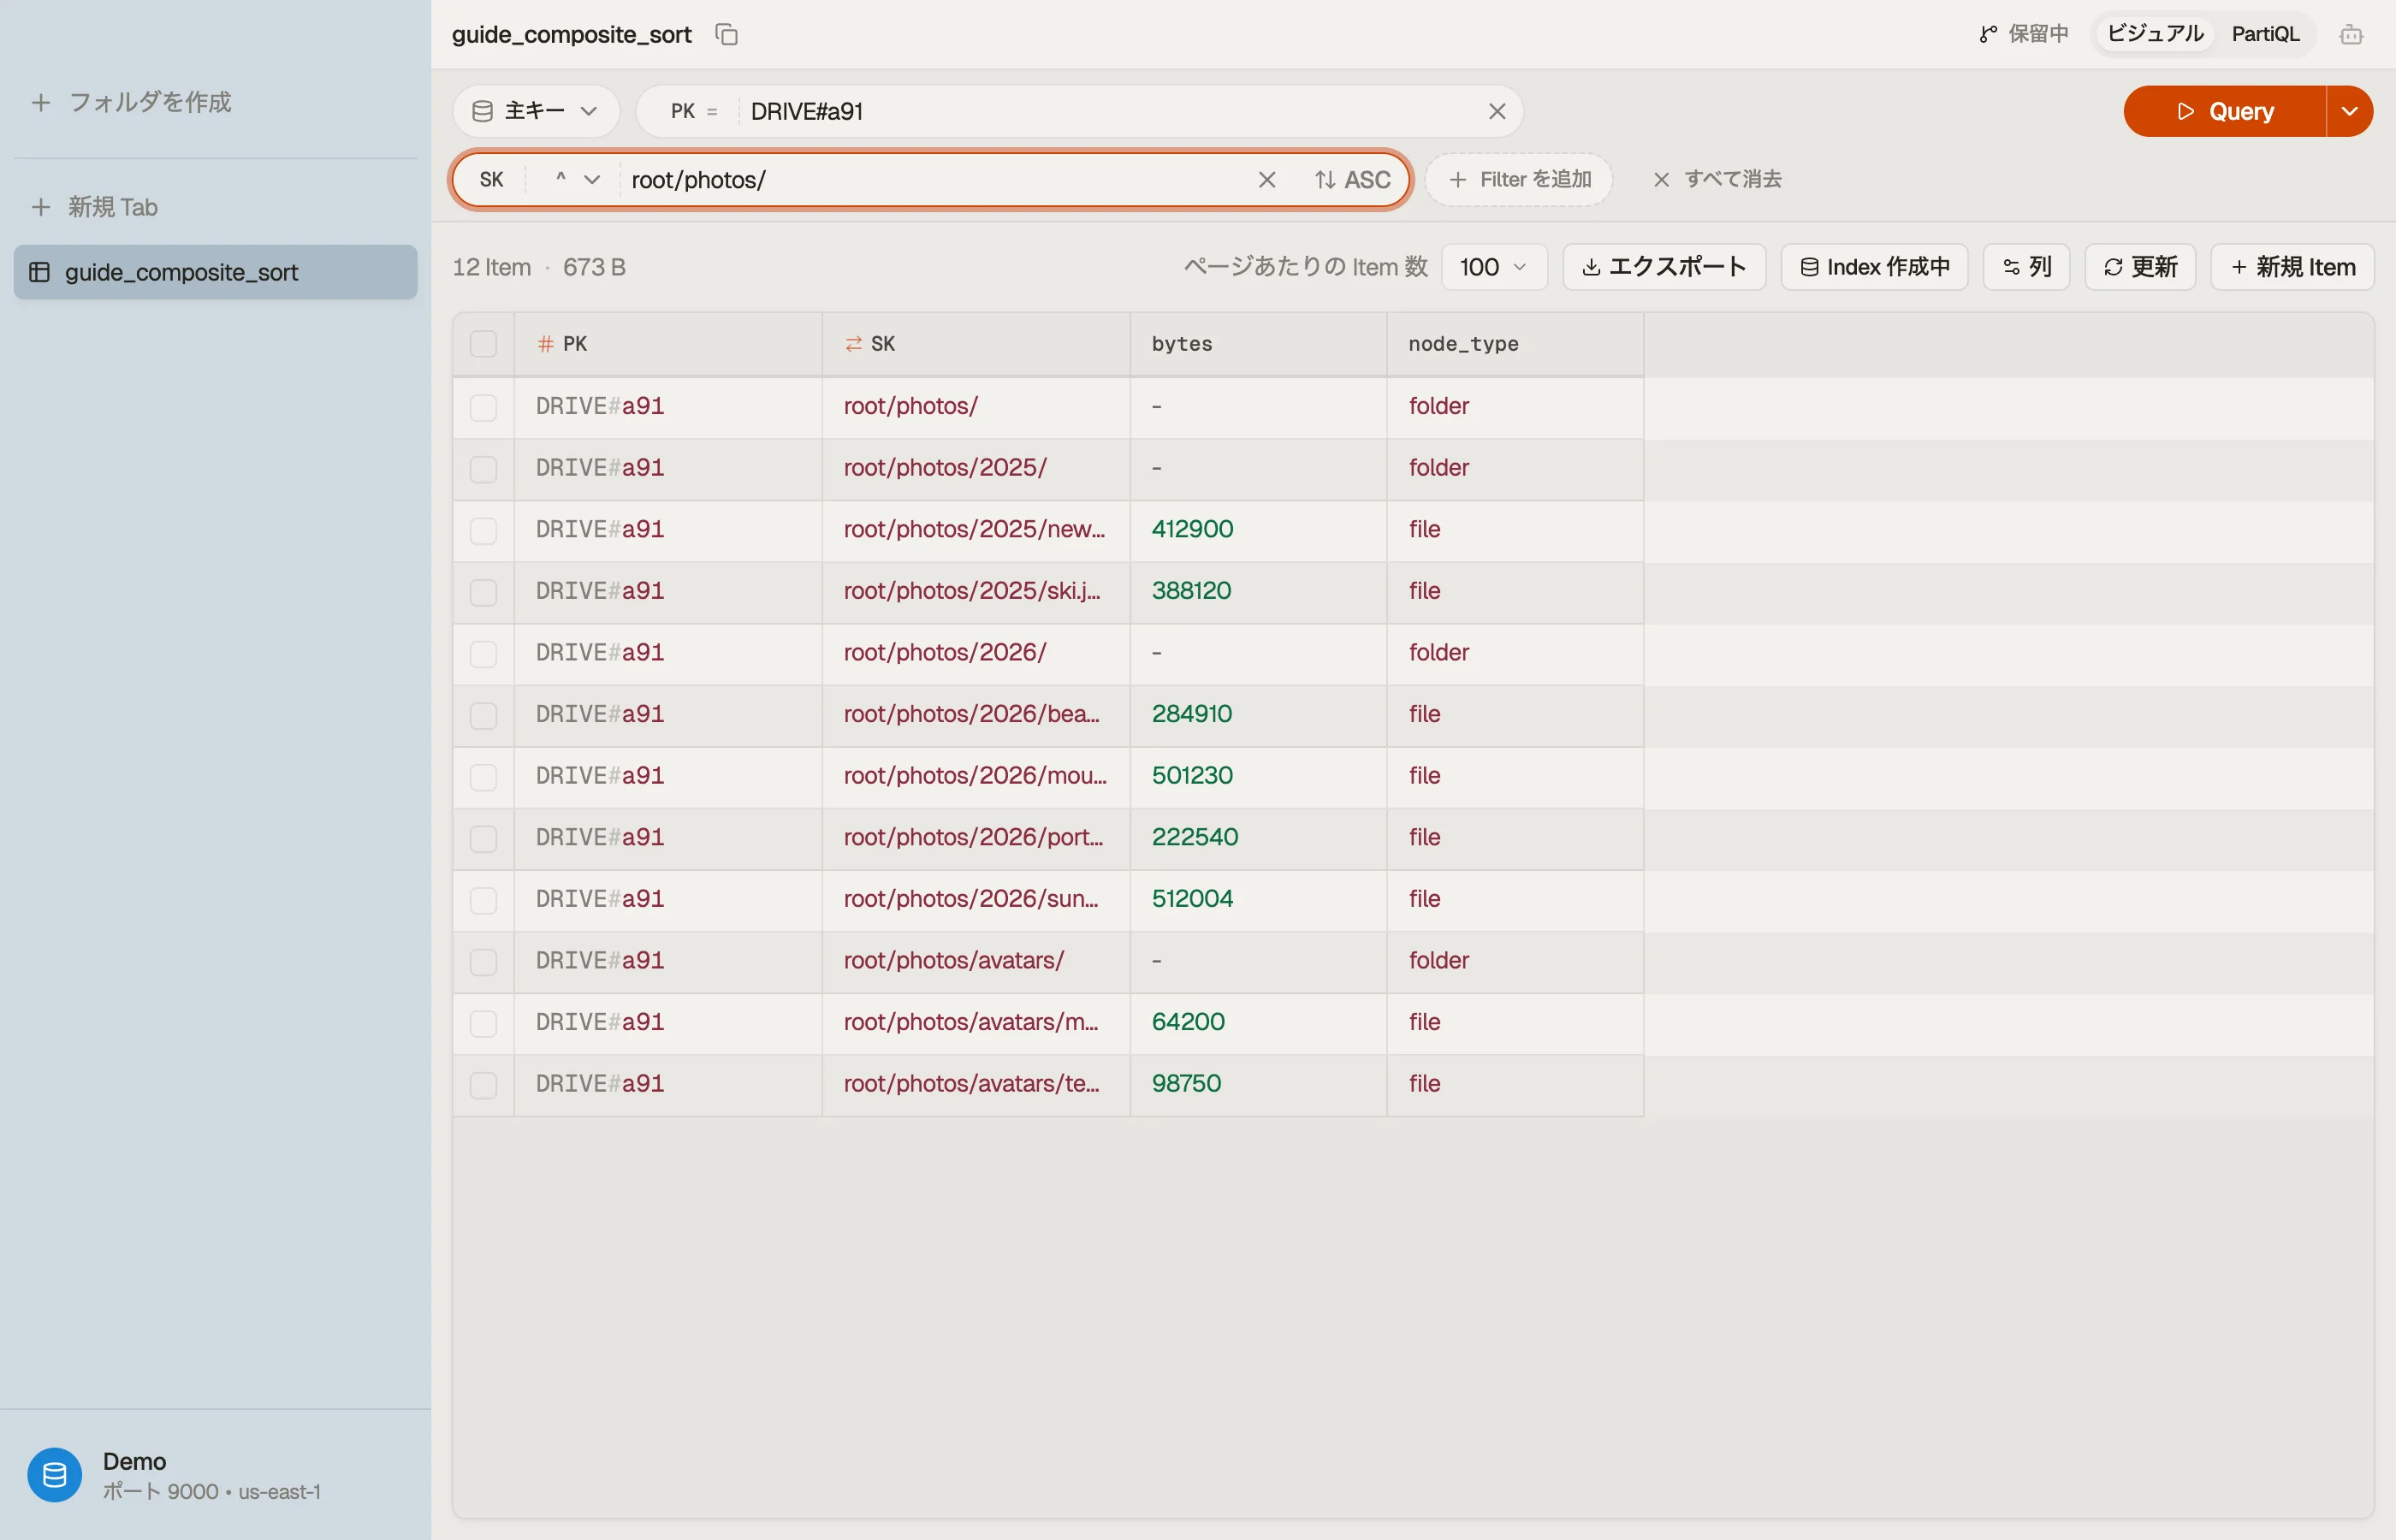Run the Query button
2396x1540 pixels.
pyautogui.click(x=2224, y=111)
